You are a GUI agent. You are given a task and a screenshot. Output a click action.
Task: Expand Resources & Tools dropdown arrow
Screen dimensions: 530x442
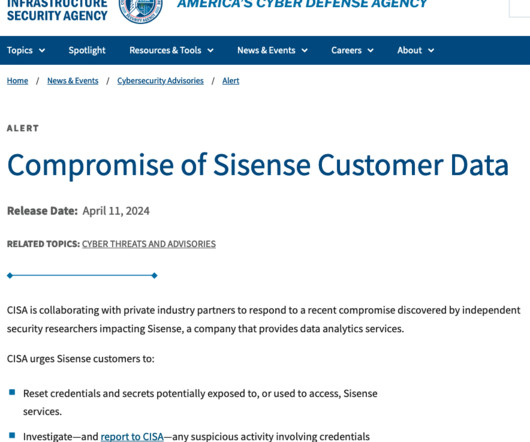(x=210, y=51)
